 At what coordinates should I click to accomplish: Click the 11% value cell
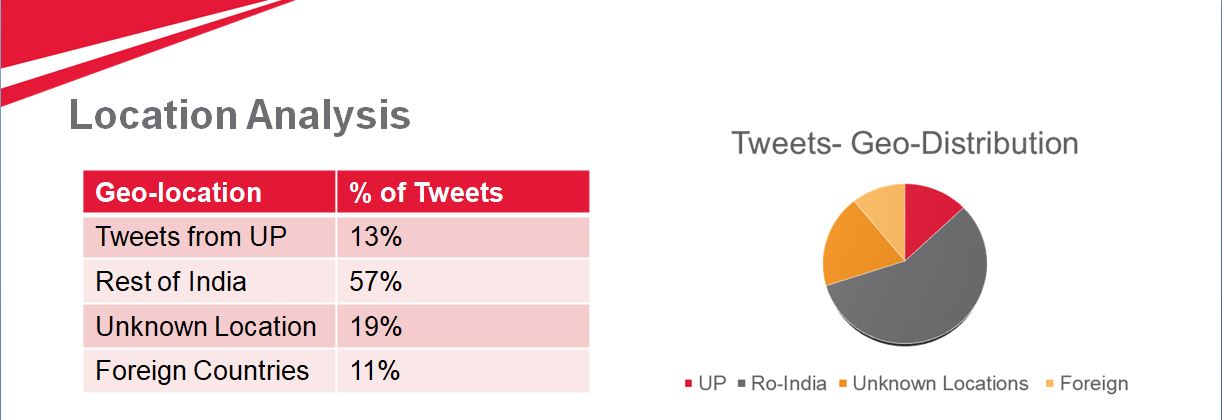(x=463, y=371)
